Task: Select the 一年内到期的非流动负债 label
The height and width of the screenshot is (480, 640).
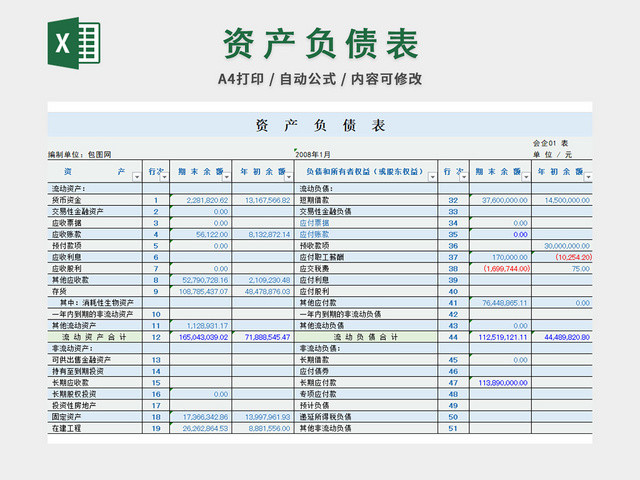Action: [x=340, y=314]
